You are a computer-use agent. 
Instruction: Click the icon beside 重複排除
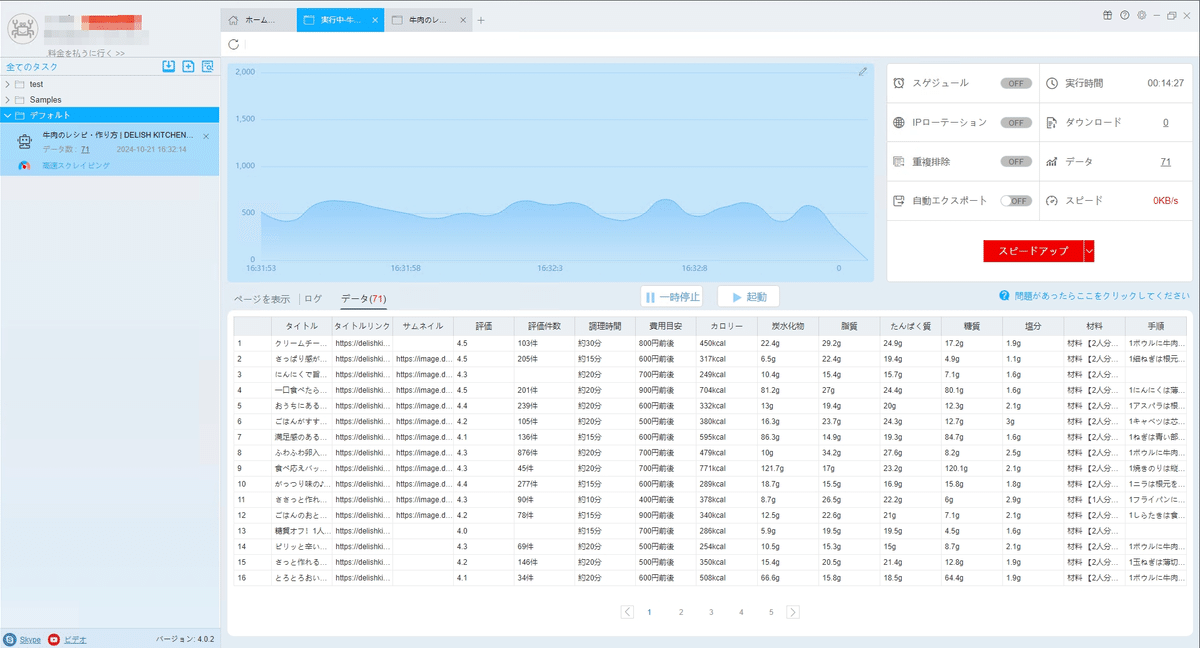click(x=899, y=161)
